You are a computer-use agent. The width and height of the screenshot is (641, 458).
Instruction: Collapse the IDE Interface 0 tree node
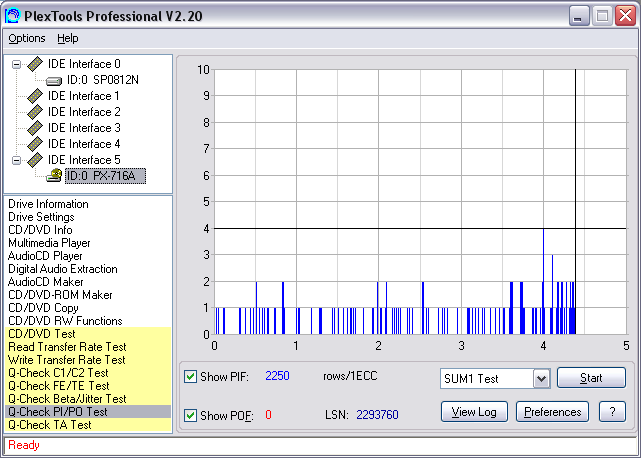16,64
